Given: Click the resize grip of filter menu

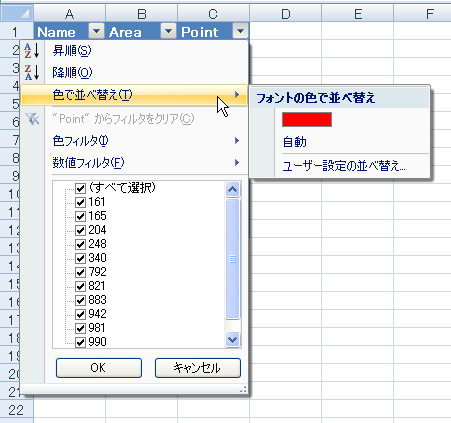Looking at the screenshot, I should click(x=243, y=389).
